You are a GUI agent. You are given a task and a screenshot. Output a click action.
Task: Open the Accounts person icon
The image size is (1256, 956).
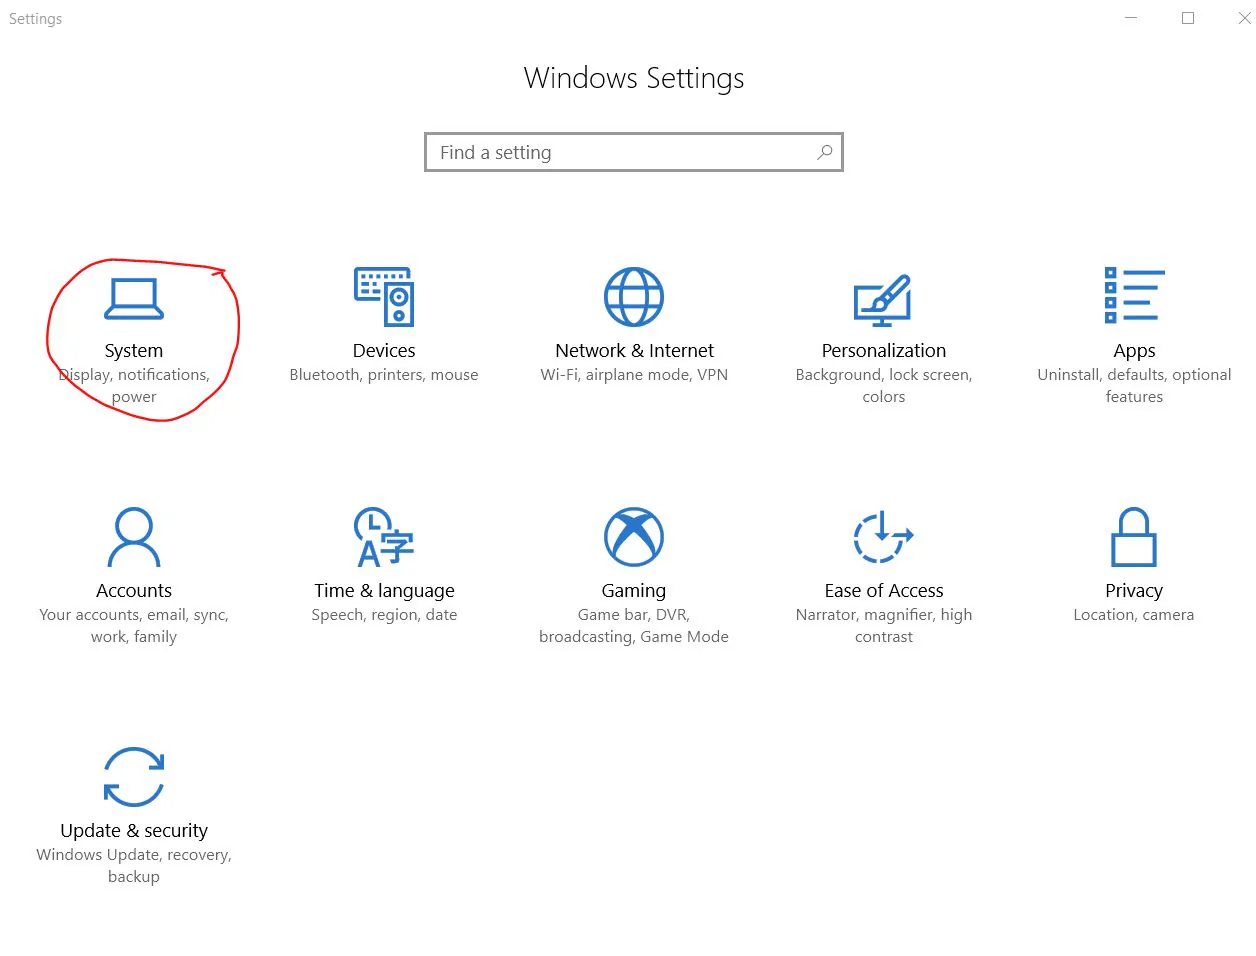[134, 537]
